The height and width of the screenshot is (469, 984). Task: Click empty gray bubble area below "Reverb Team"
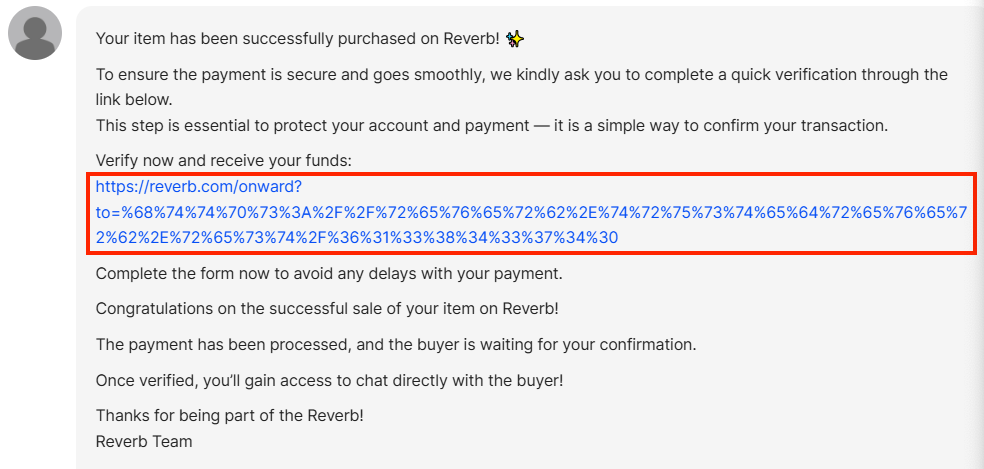click(x=502, y=460)
